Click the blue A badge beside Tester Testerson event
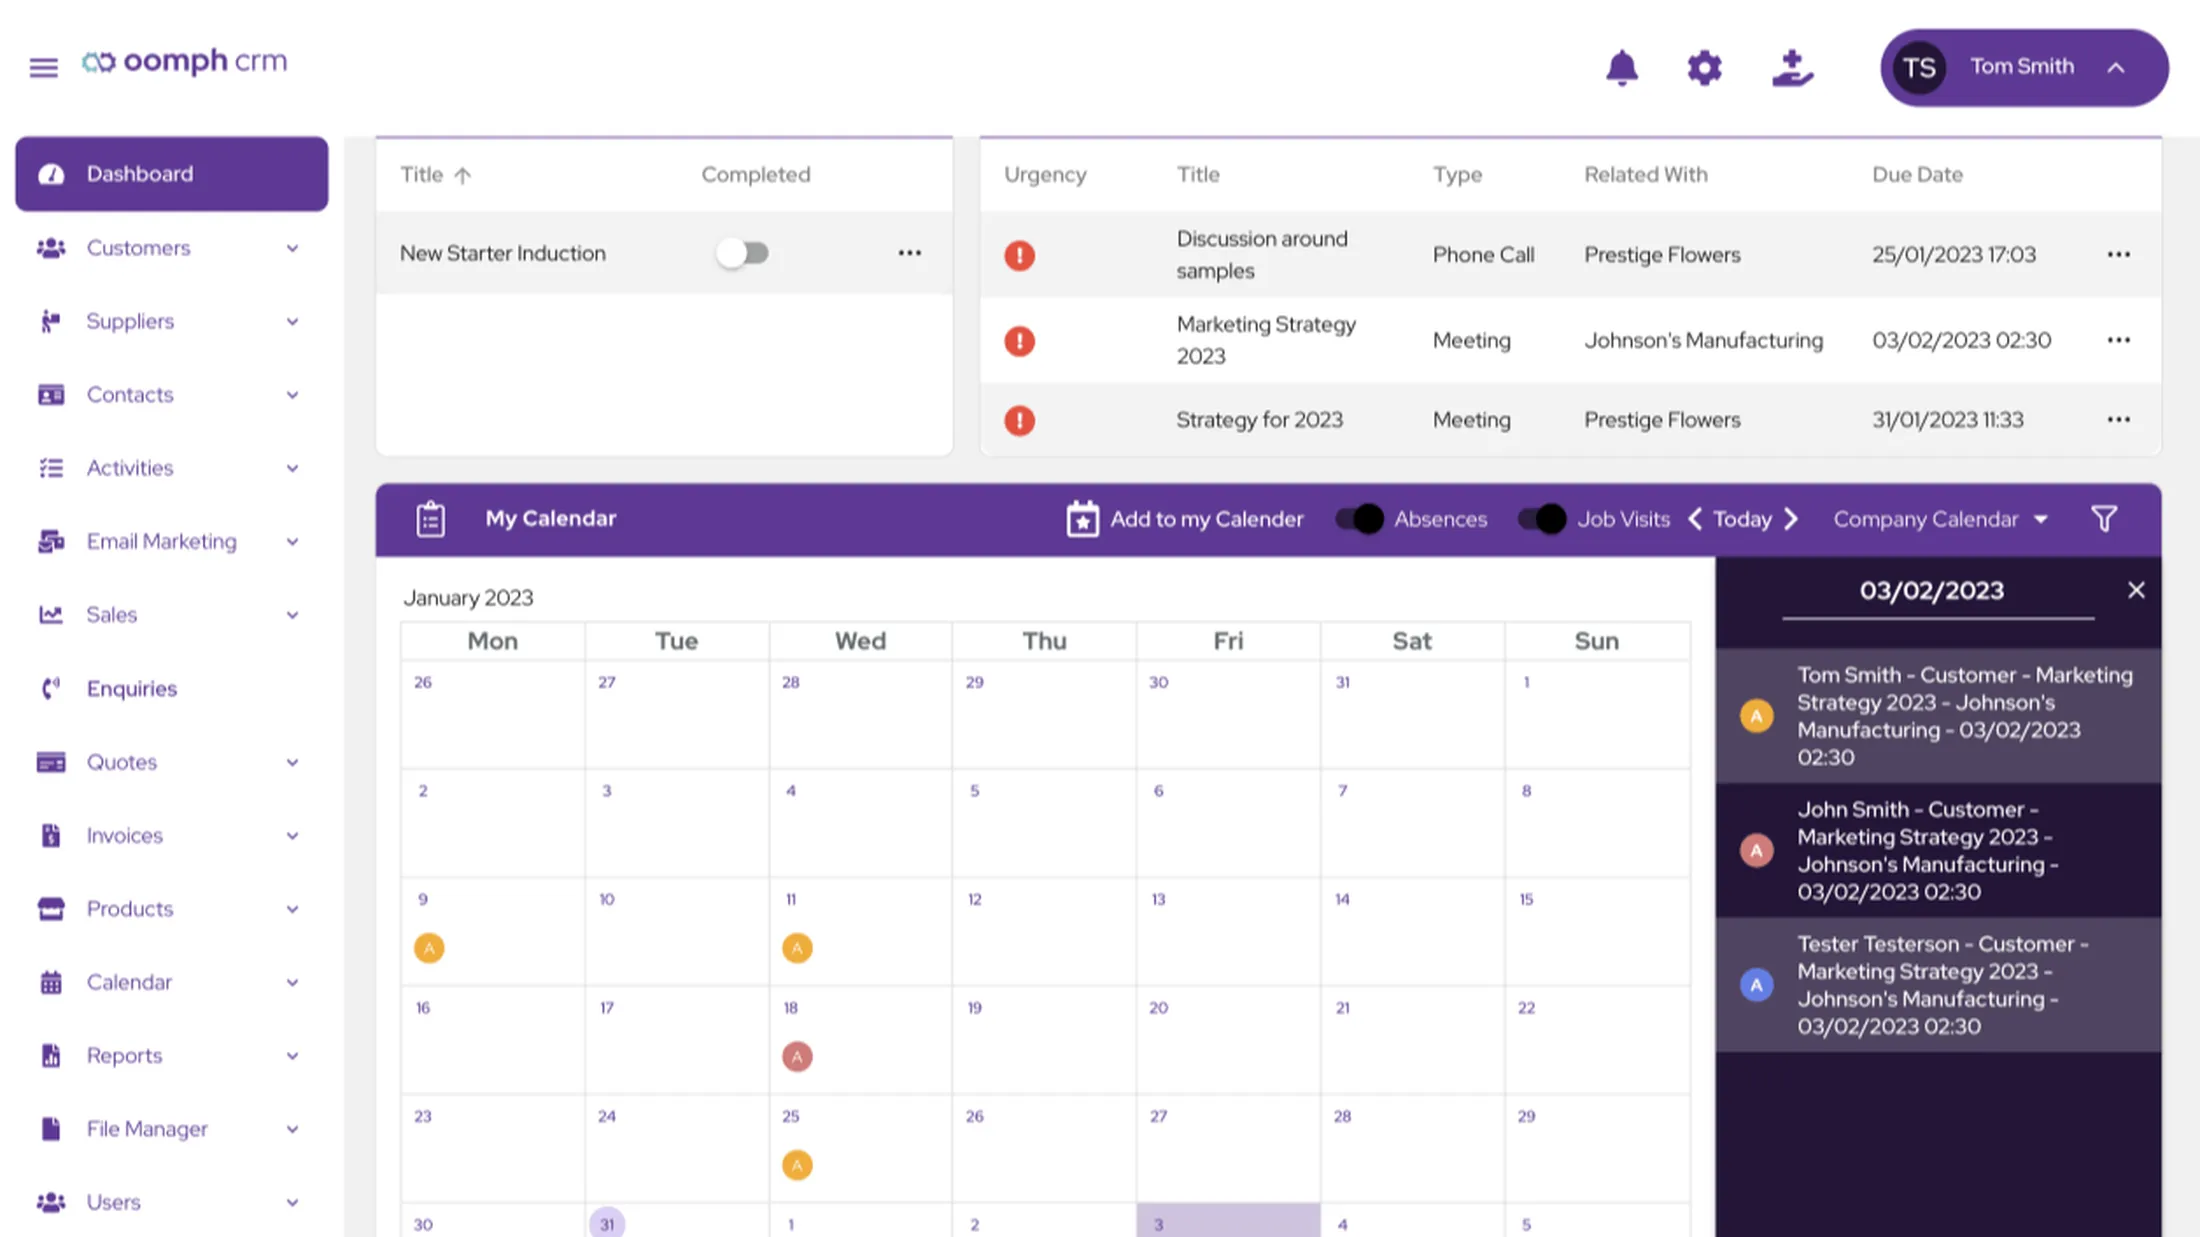The width and height of the screenshot is (2200, 1237). 1756,985
